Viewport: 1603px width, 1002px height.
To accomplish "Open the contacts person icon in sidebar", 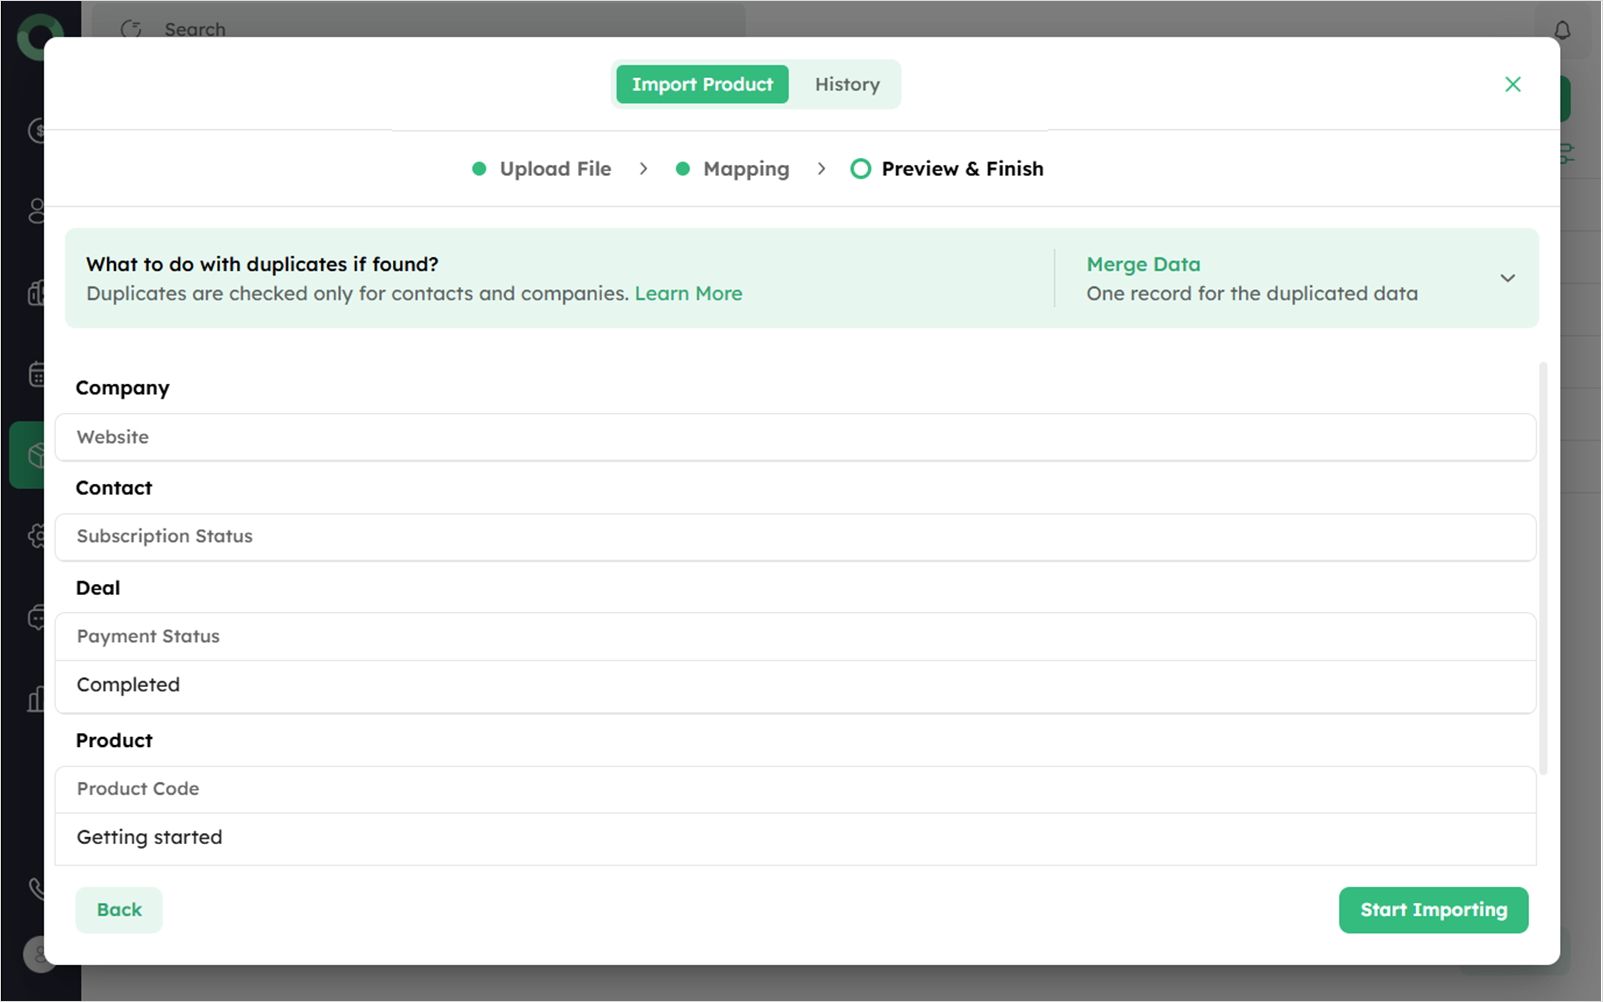I will (x=36, y=211).
